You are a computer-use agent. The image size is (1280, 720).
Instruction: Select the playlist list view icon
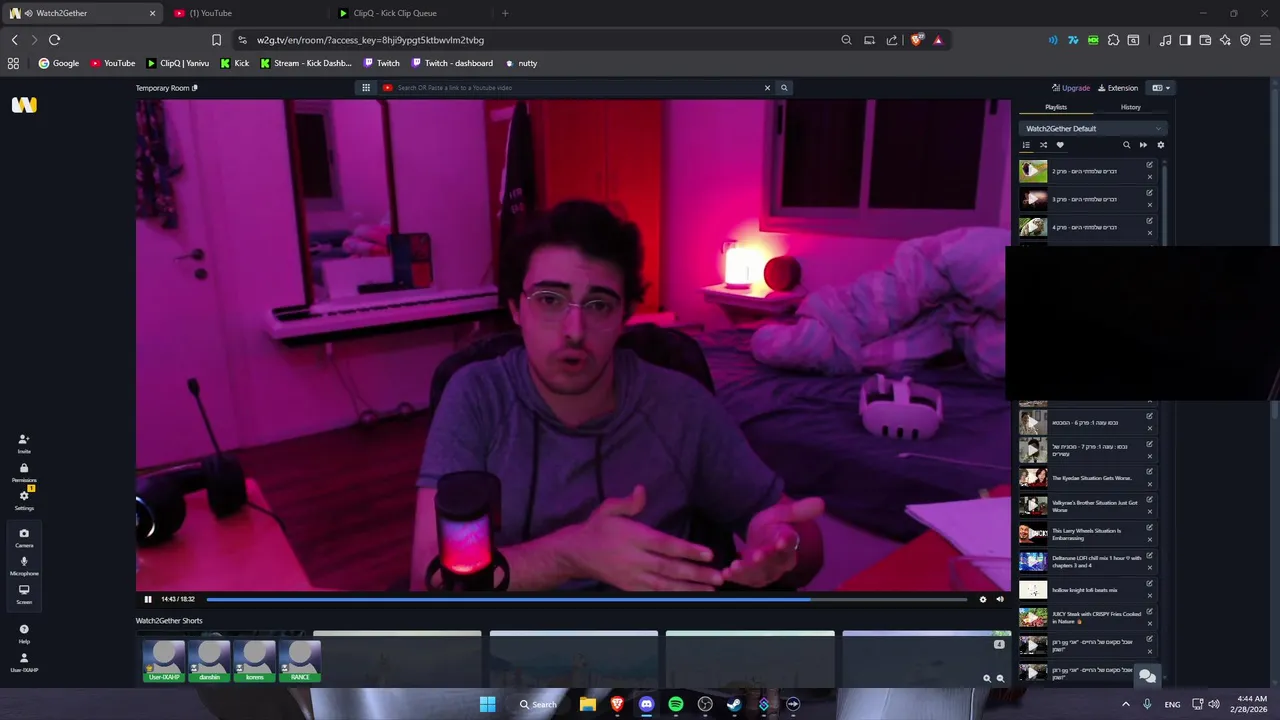pos(1026,145)
